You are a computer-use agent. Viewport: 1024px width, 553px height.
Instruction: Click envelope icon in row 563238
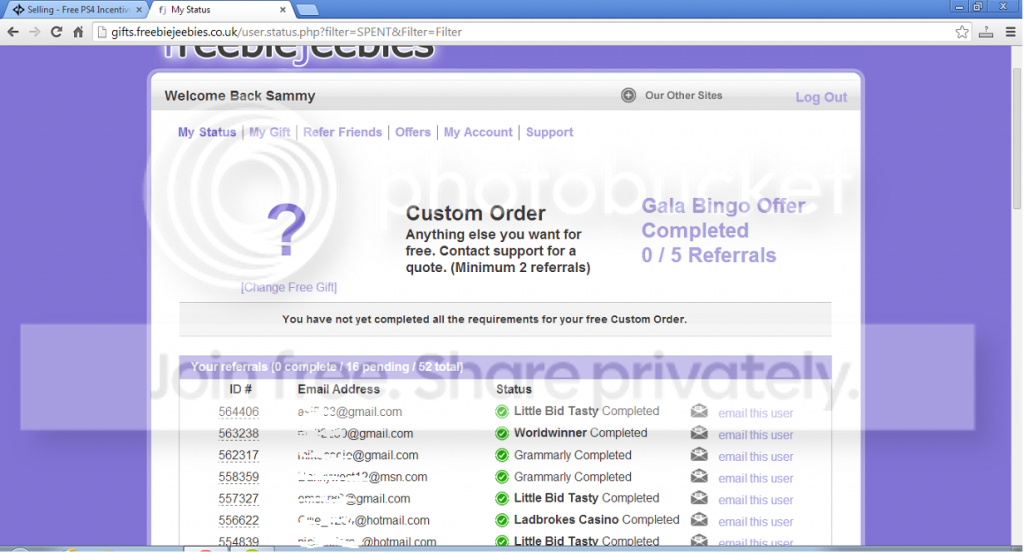coord(699,432)
